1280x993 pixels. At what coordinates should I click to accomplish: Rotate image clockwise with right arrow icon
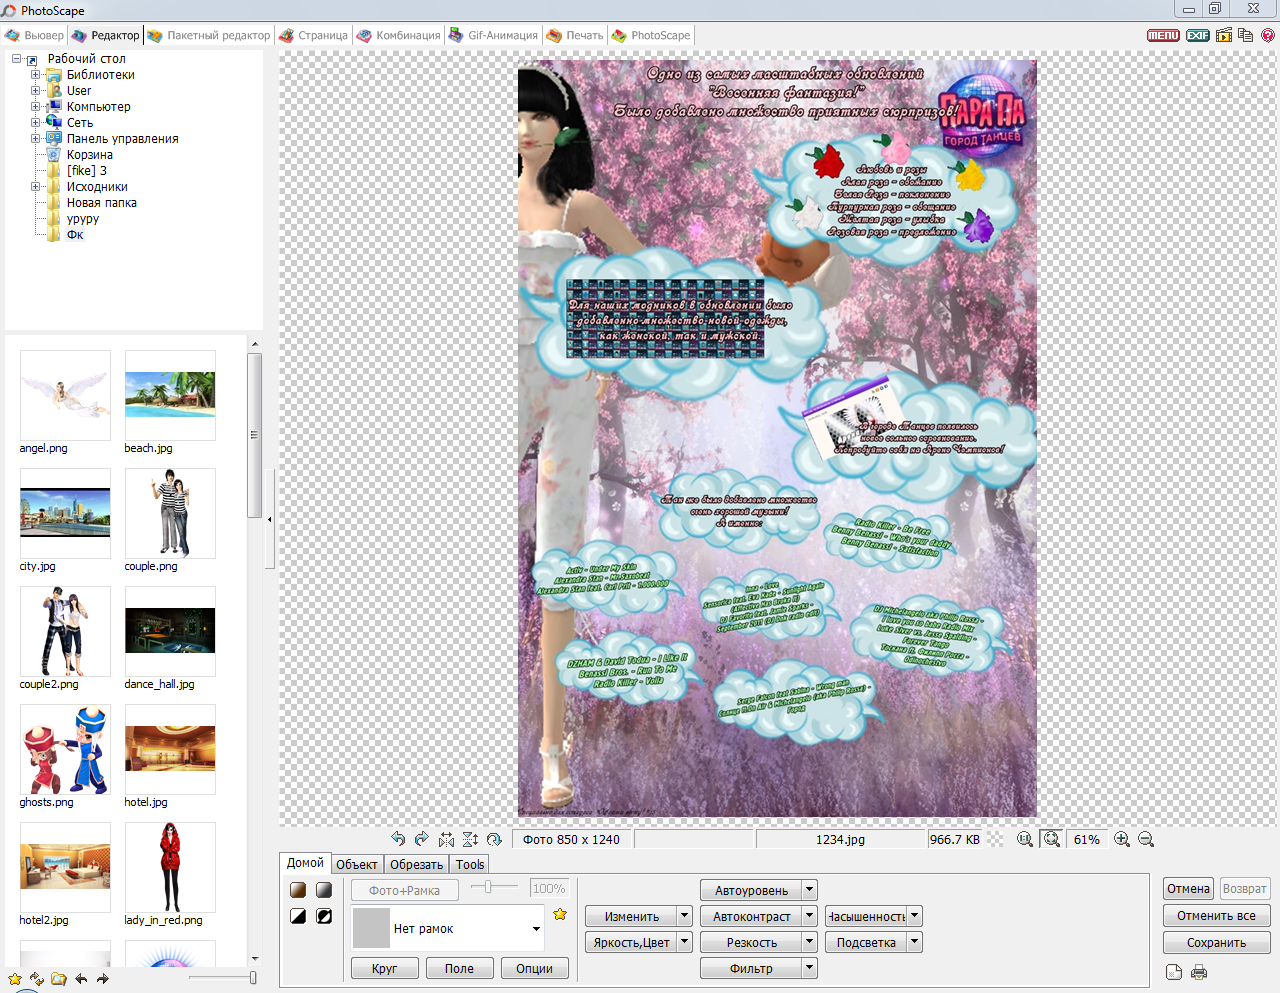point(422,839)
